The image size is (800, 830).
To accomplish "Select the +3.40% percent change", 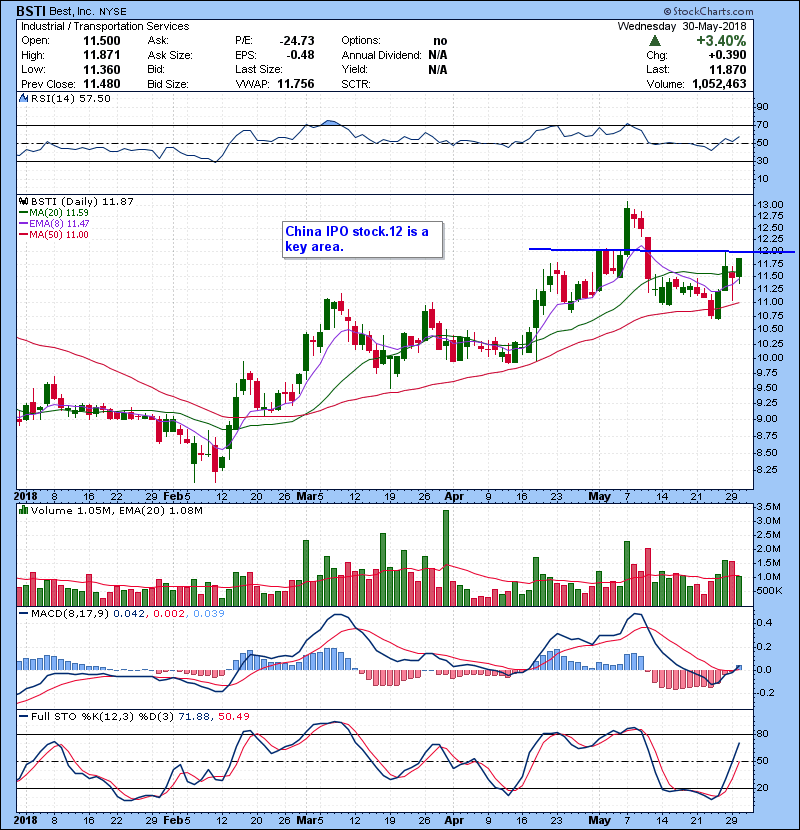I will (x=721, y=41).
